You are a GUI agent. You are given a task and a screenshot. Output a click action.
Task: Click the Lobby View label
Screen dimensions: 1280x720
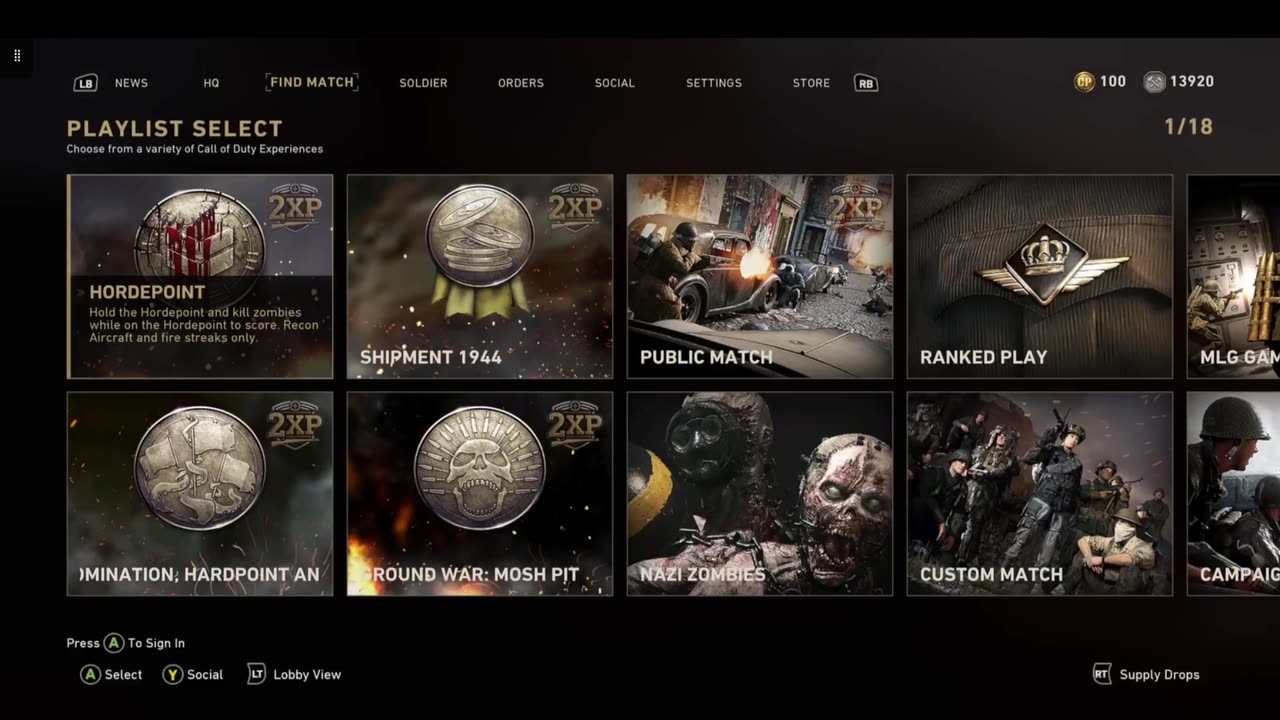click(307, 675)
